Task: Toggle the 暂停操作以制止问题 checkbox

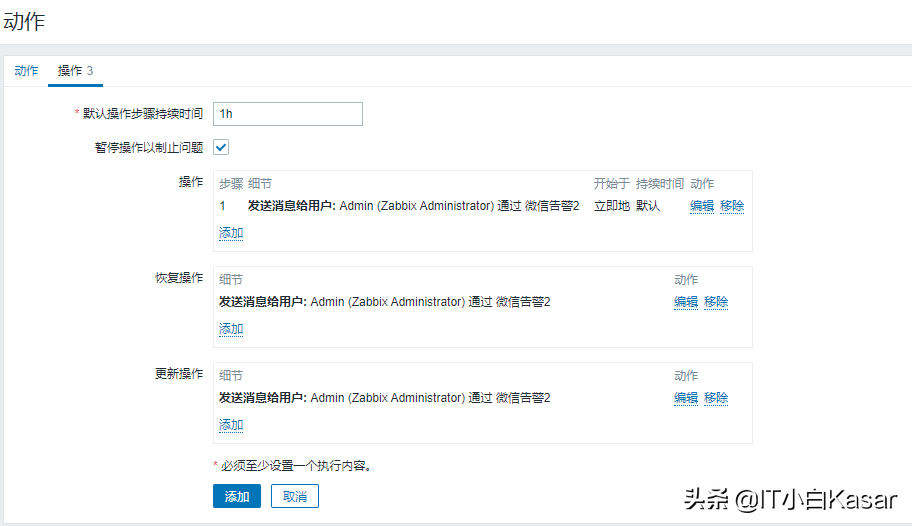Action: (222, 147)
